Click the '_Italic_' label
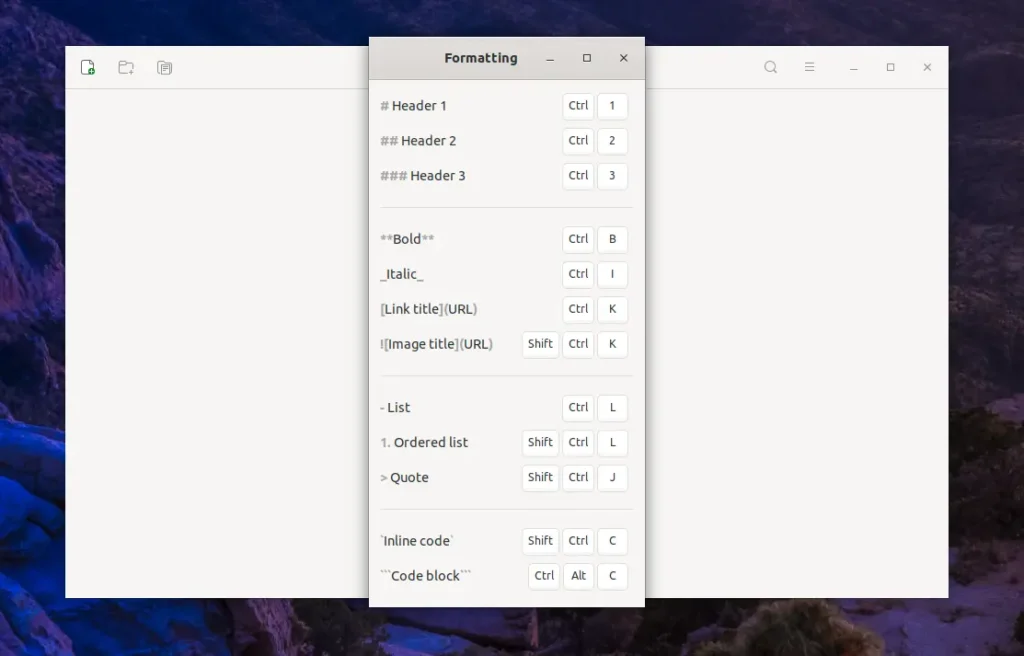 [402, 274]
